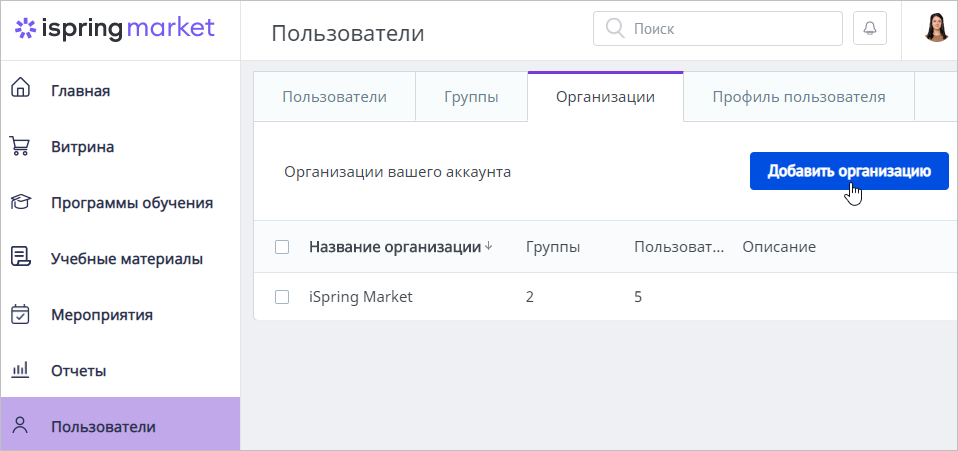Click the Пользователи page title
The height and width of the screenshot is (451, 958).
click(348, 33)
